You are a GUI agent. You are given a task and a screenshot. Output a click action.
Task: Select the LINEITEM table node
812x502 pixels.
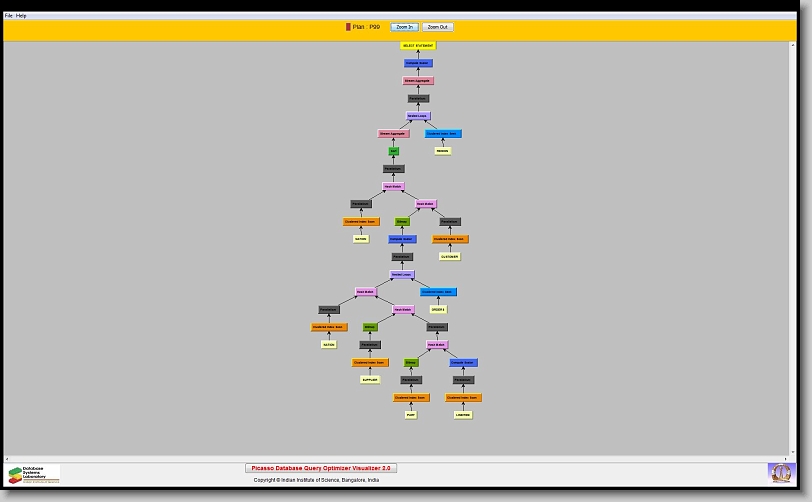pos(463,415)
